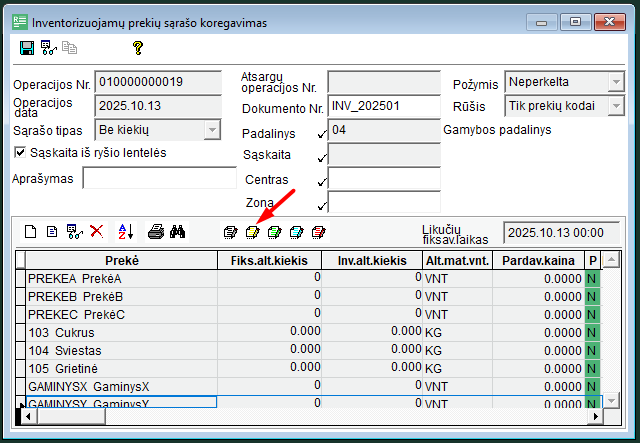This screenshot has height=443, width=640.
Task: Open the Sąrašo tipas dropdown
Action: [211, 129]
